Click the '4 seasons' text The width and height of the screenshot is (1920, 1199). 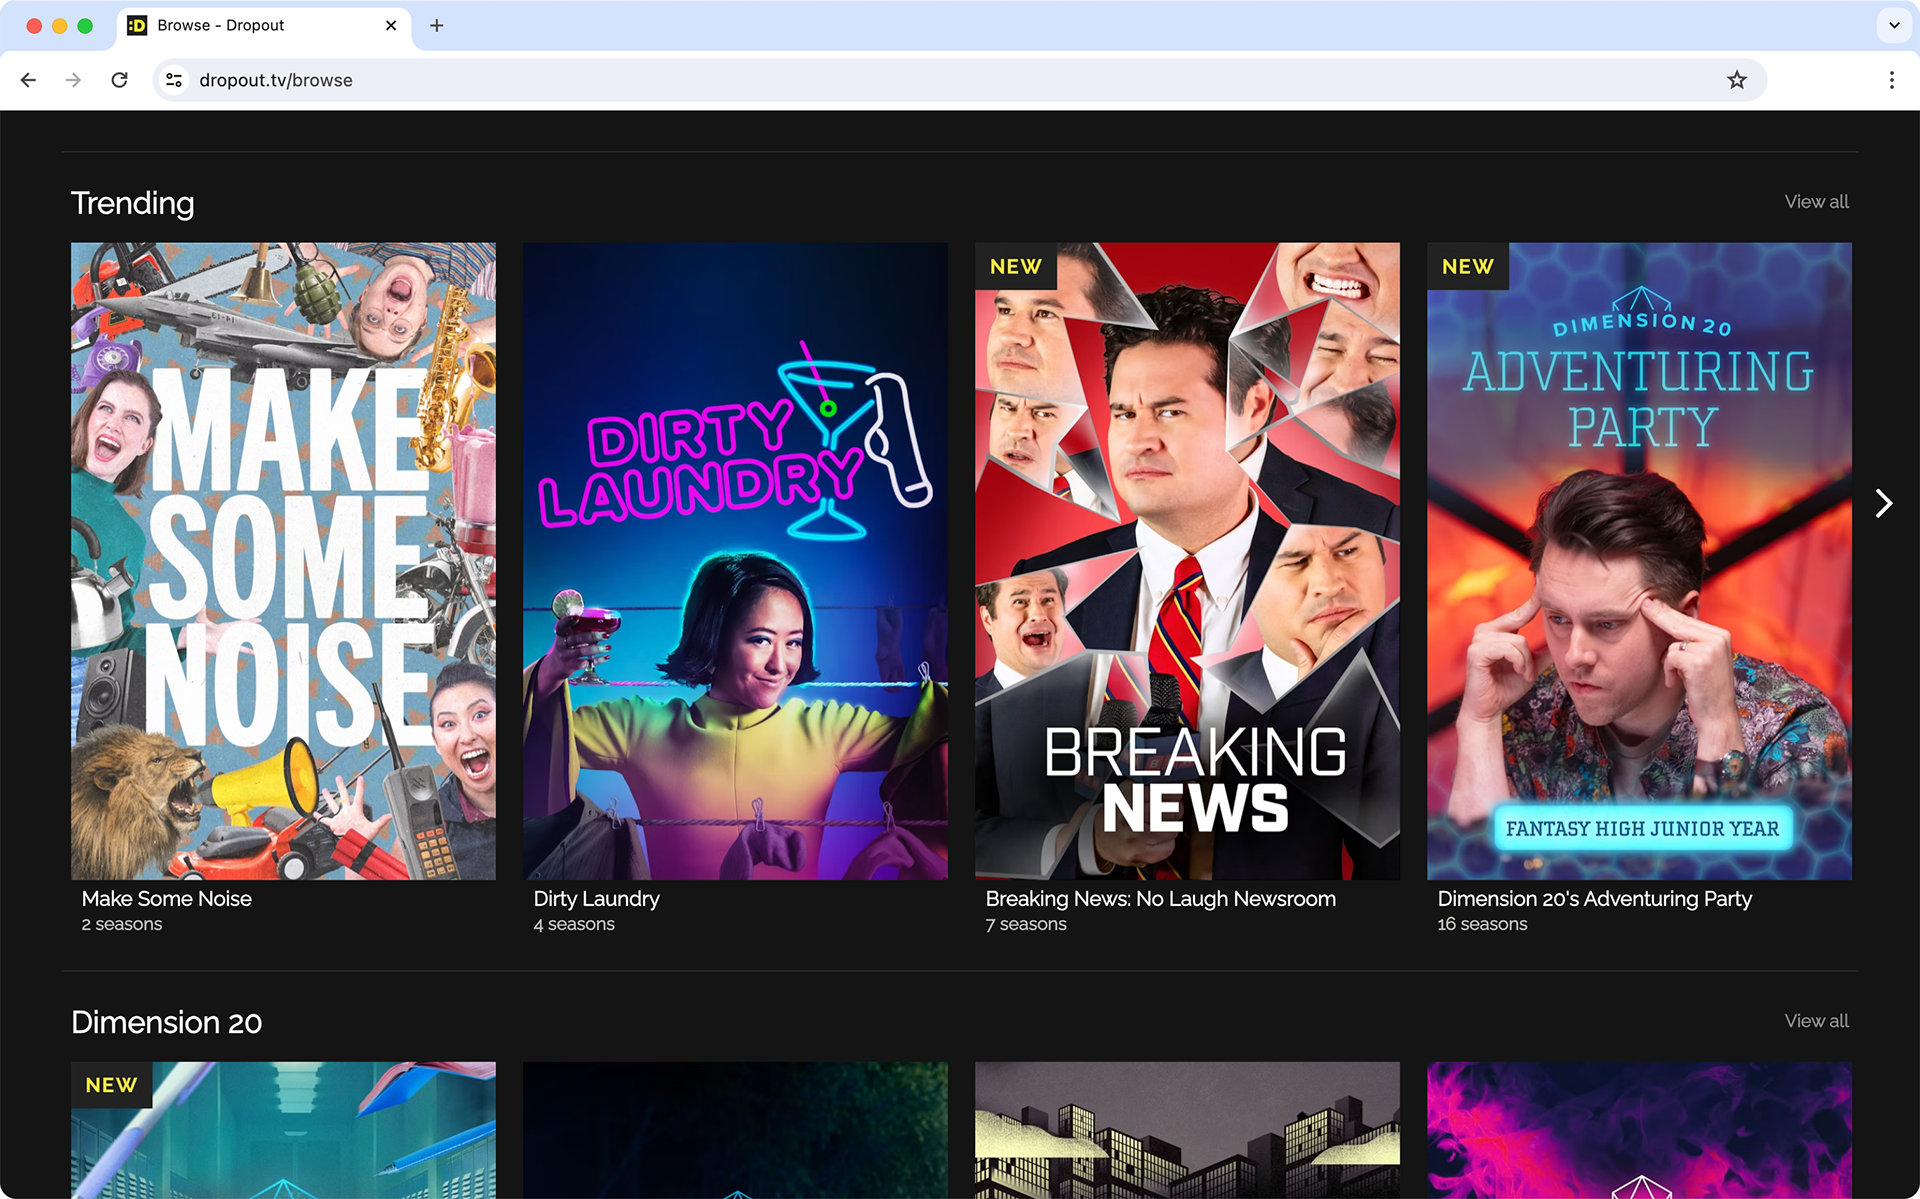coord(574,925)
